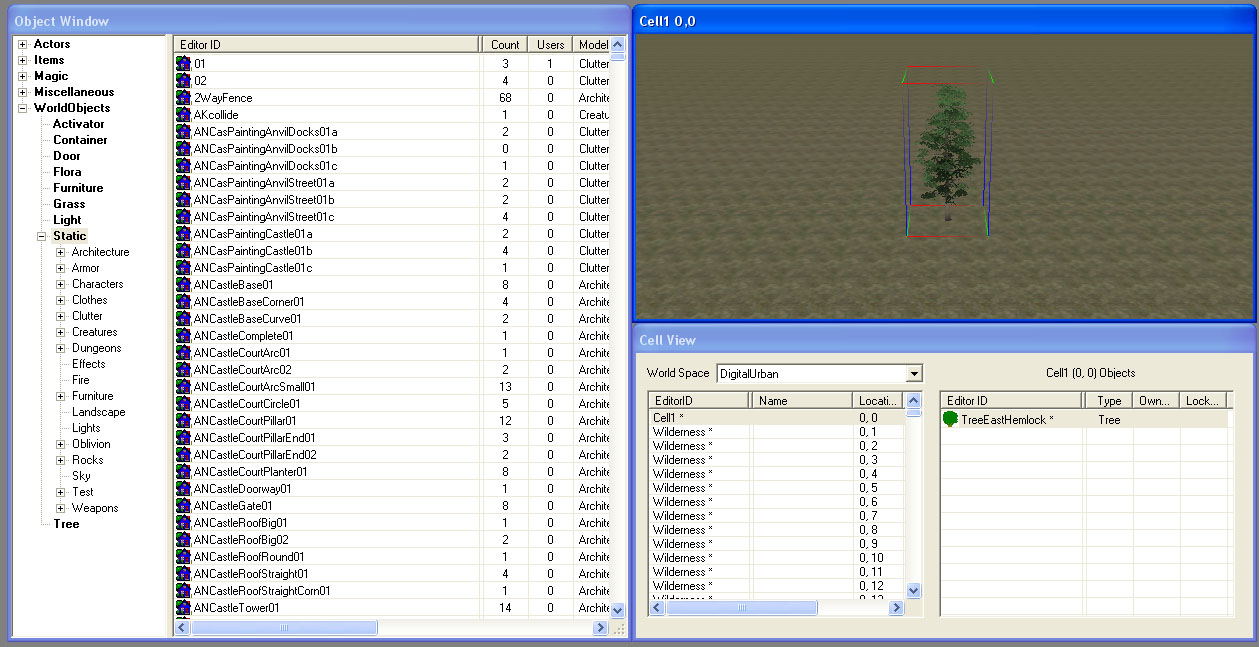Click the icon next to 2WayFence
The width and height of the screenshot is (1259, 647).
click(183, 98)
